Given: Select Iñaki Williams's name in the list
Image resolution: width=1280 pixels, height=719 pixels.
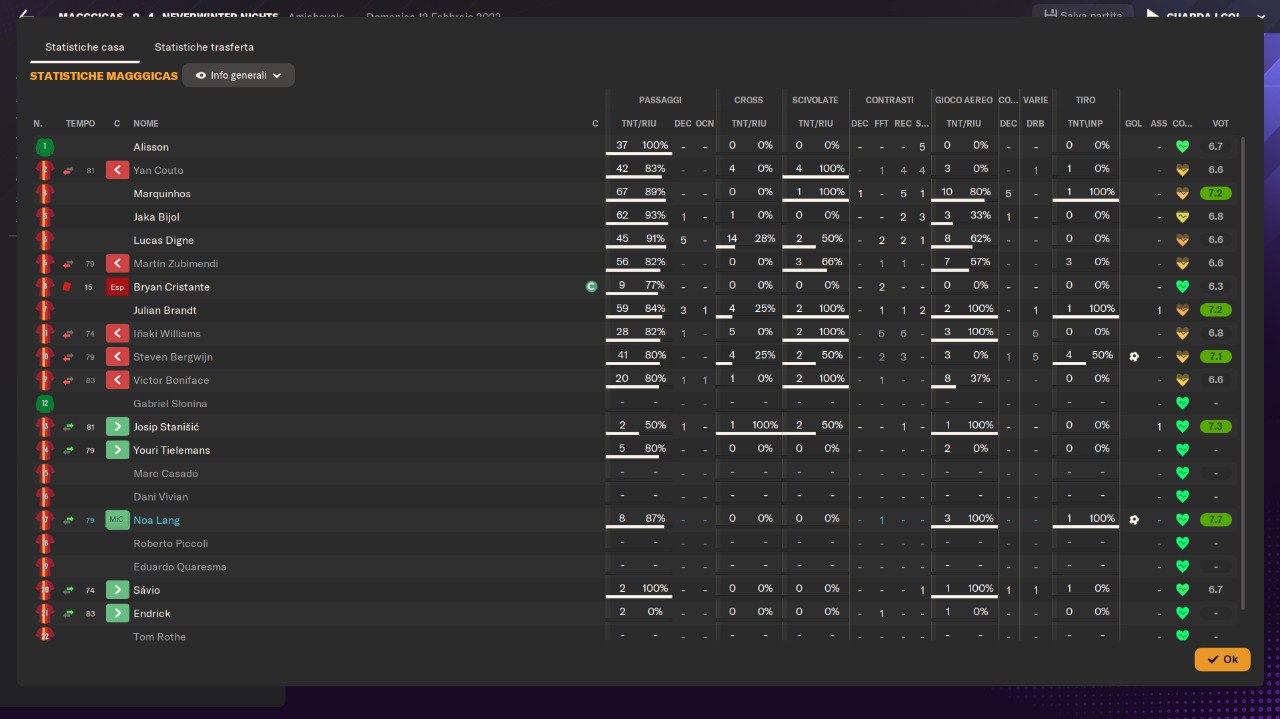Looking at the screenshot, I should pos(167,334).
